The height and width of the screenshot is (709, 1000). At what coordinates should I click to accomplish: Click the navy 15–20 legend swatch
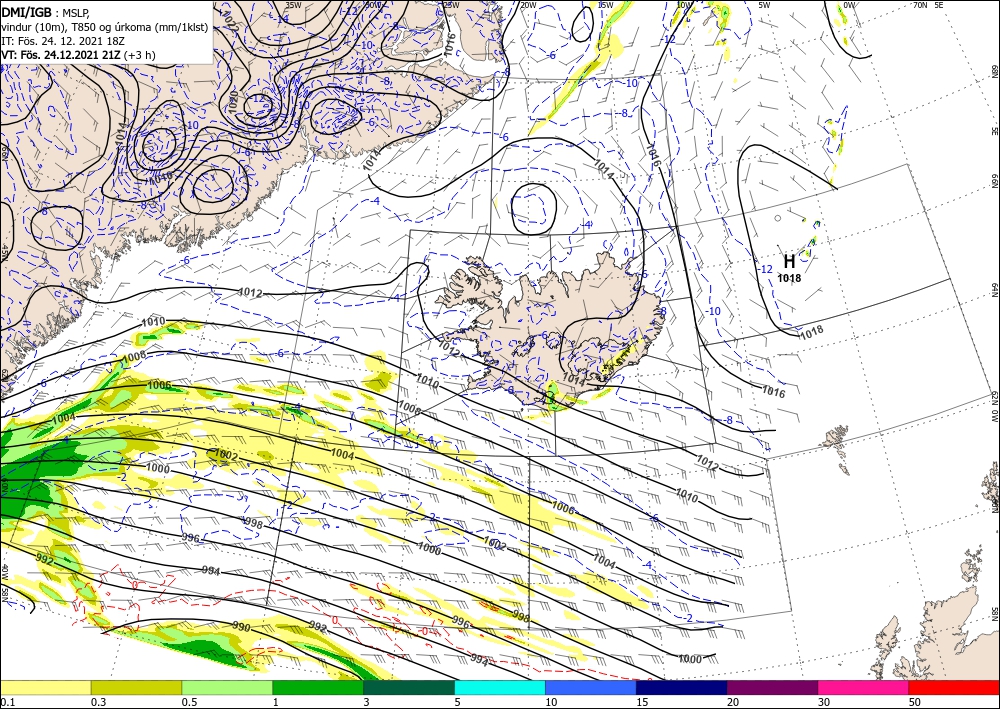[x=682, y=687]
